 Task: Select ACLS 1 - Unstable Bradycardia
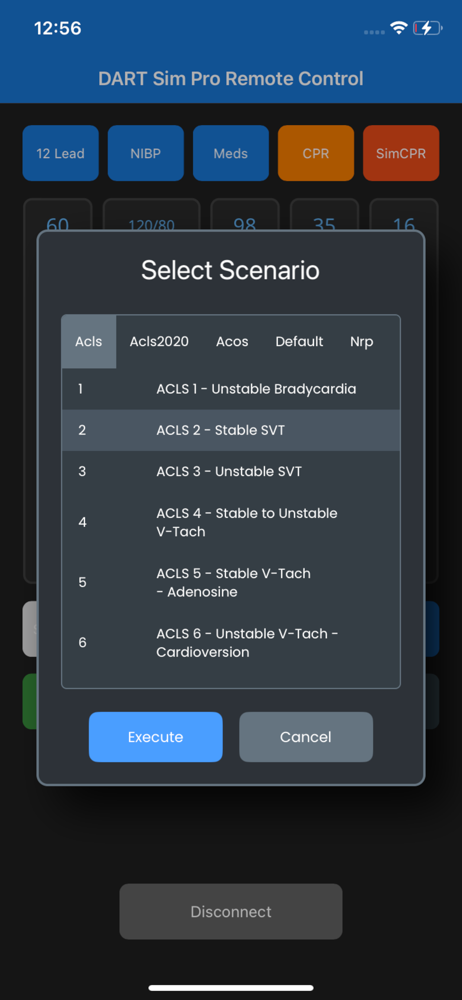click(231, 389)
